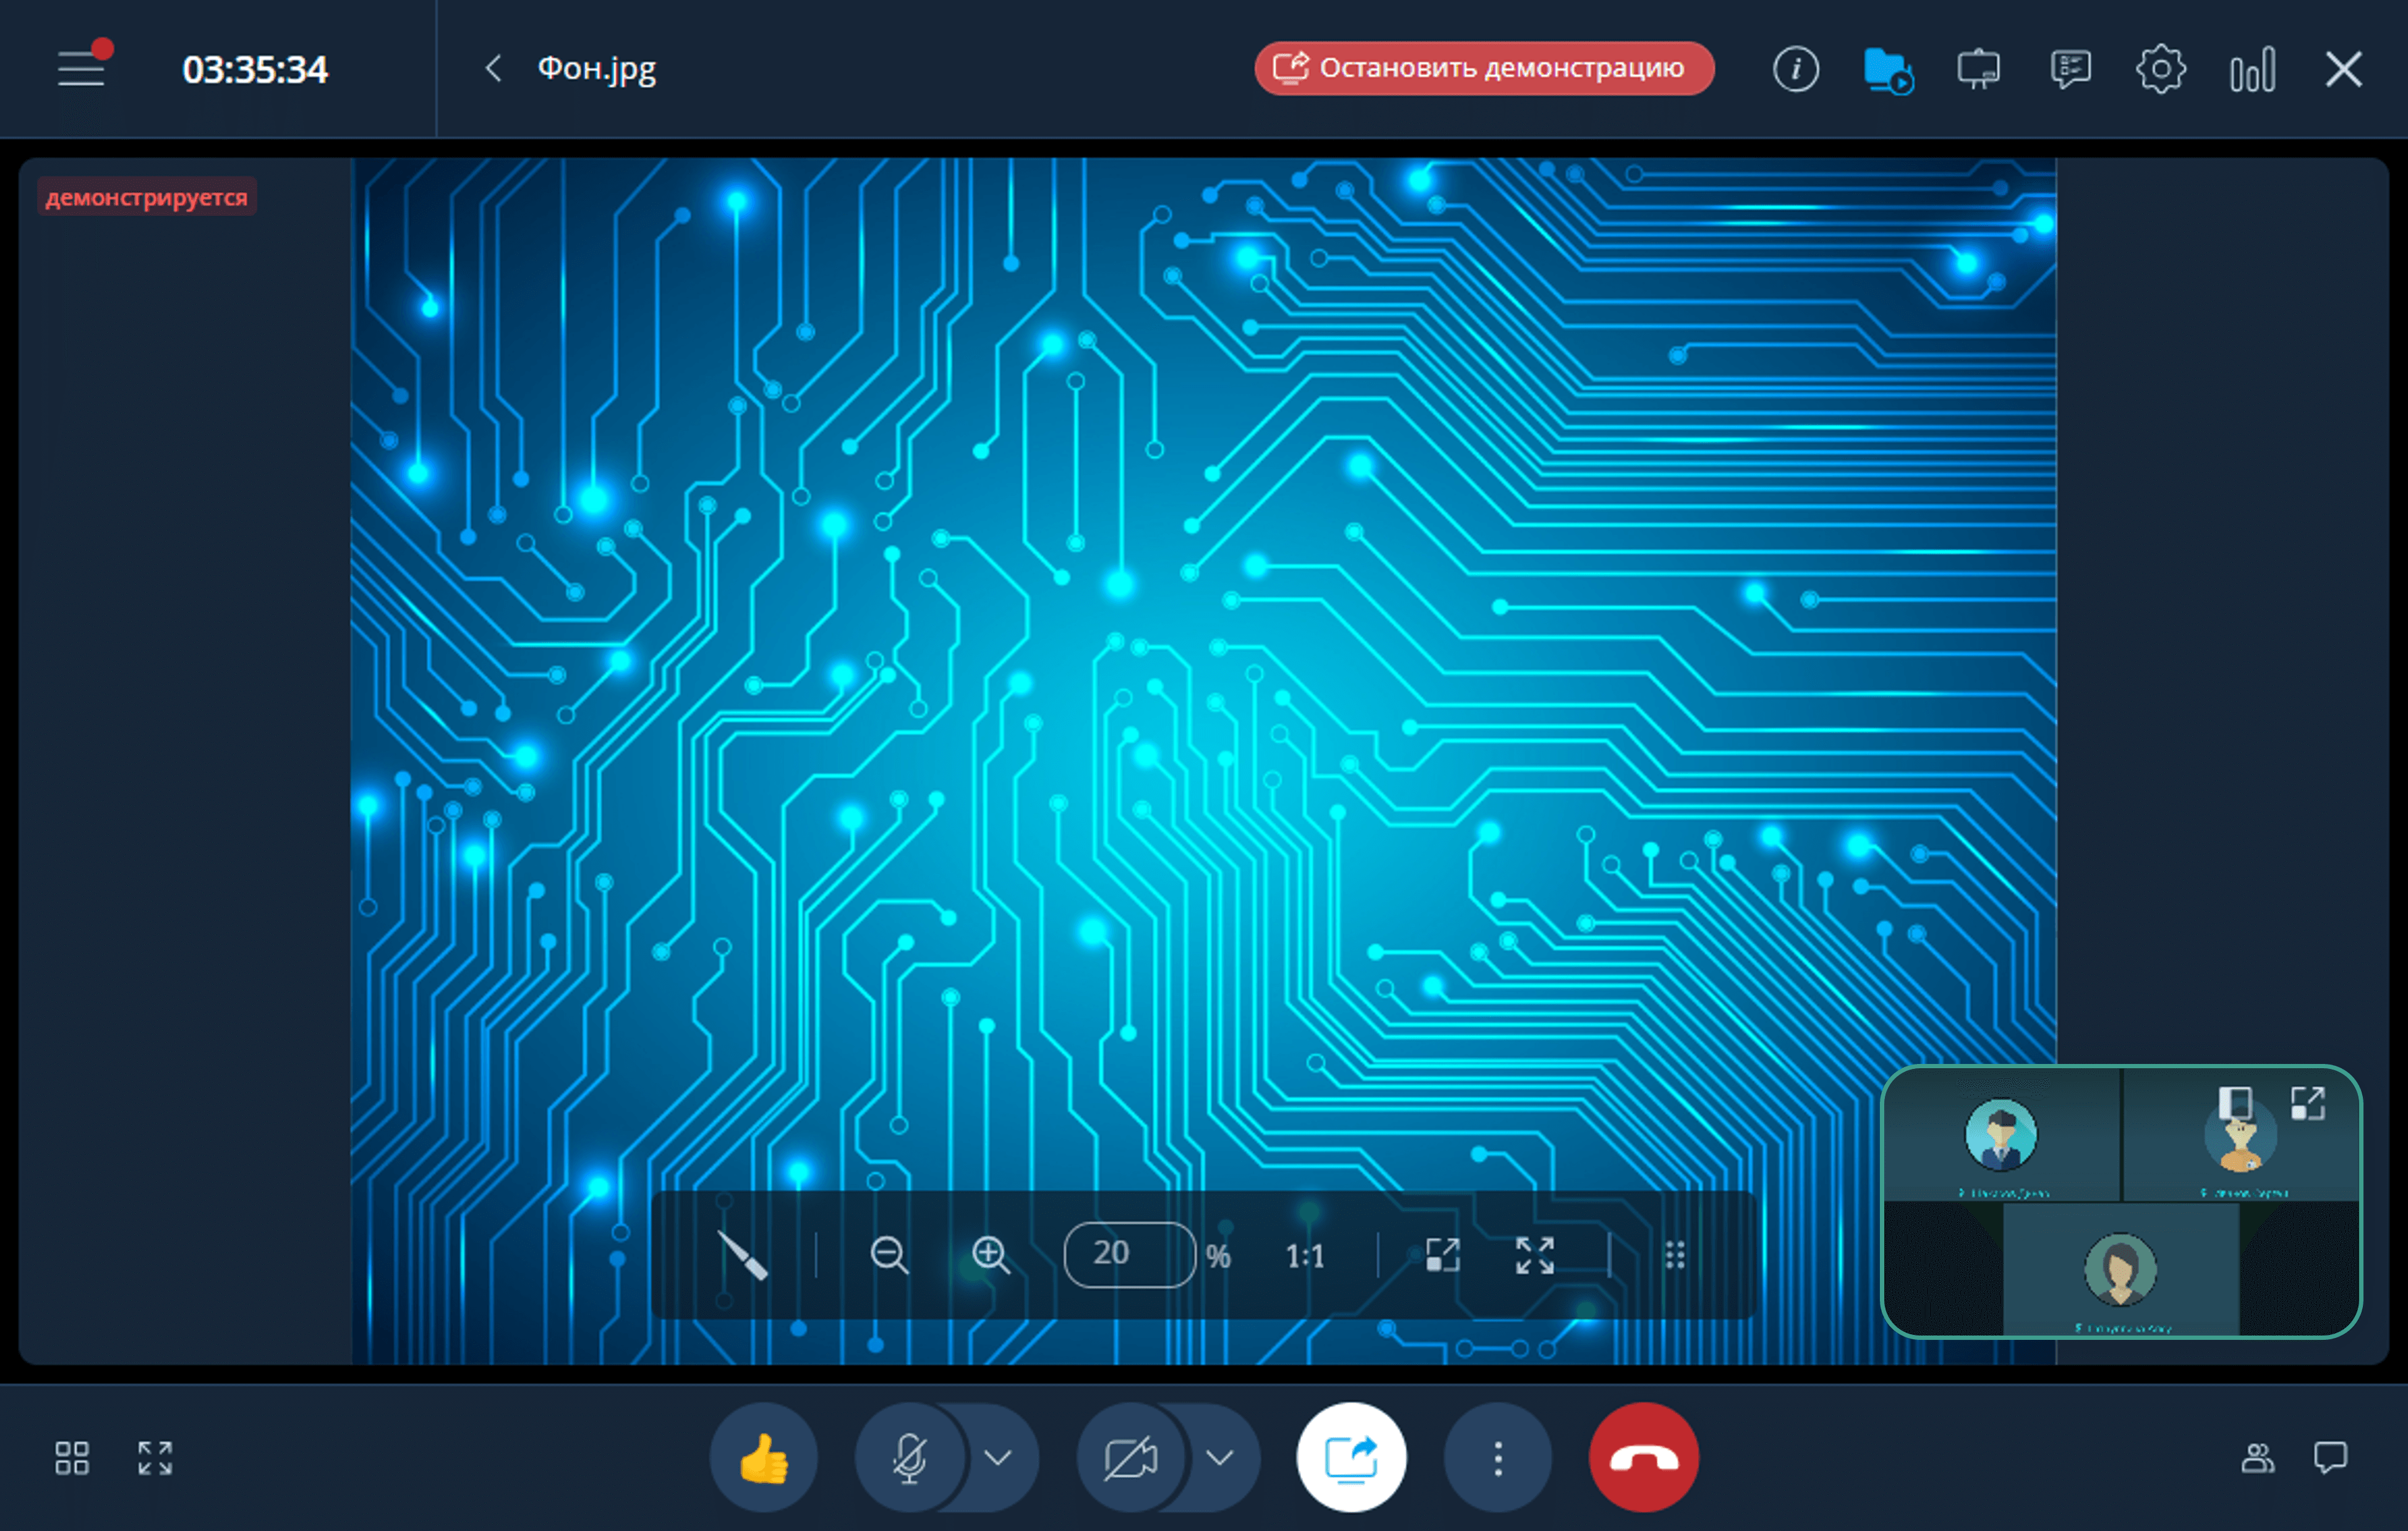The image size is (2408, 1531).
Task: Expand camera device options arrow
Action: point(1219,1458)
